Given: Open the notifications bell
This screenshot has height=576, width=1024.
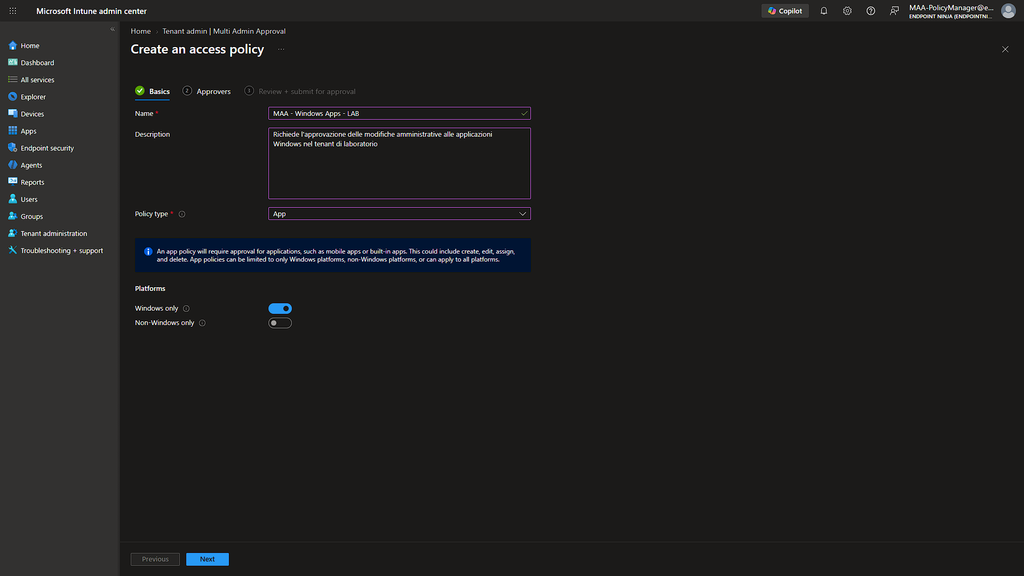Looking at the screenshot, I should [824, 11].
